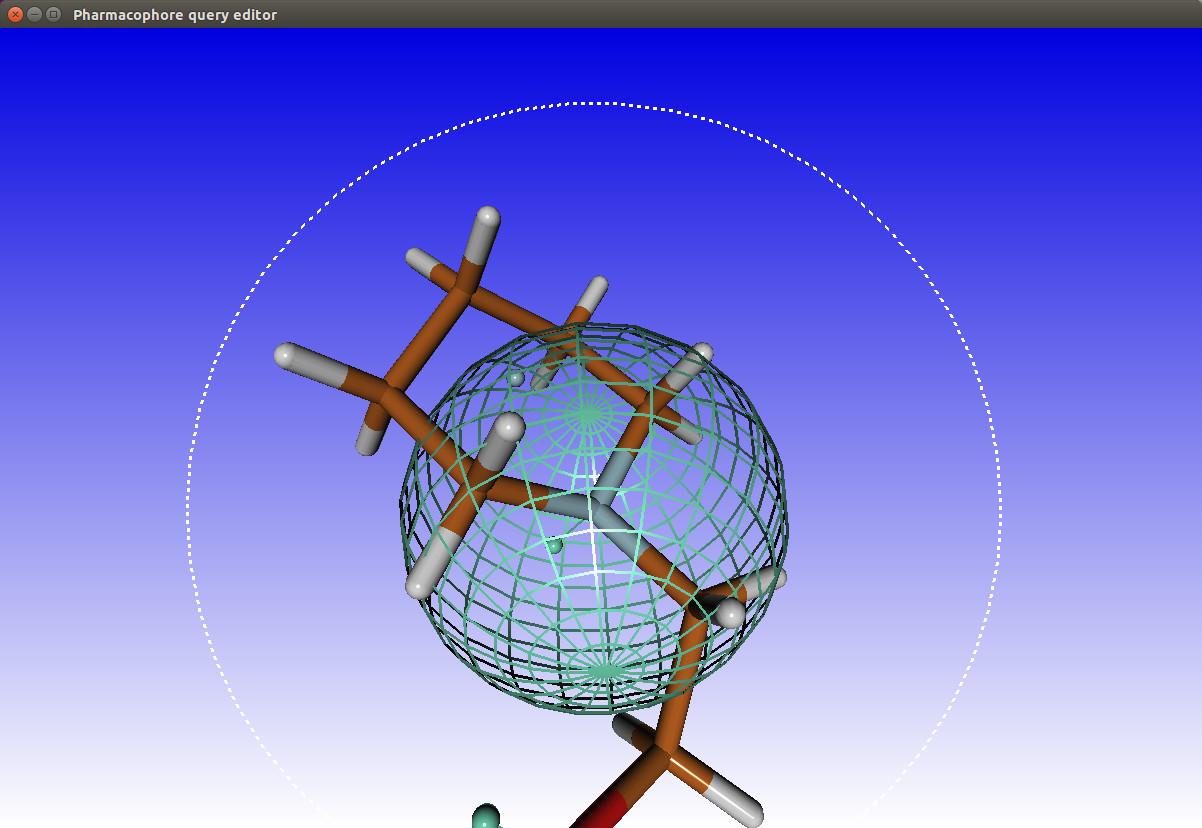Pick the small green dot below the crosshair

point(555,546)
